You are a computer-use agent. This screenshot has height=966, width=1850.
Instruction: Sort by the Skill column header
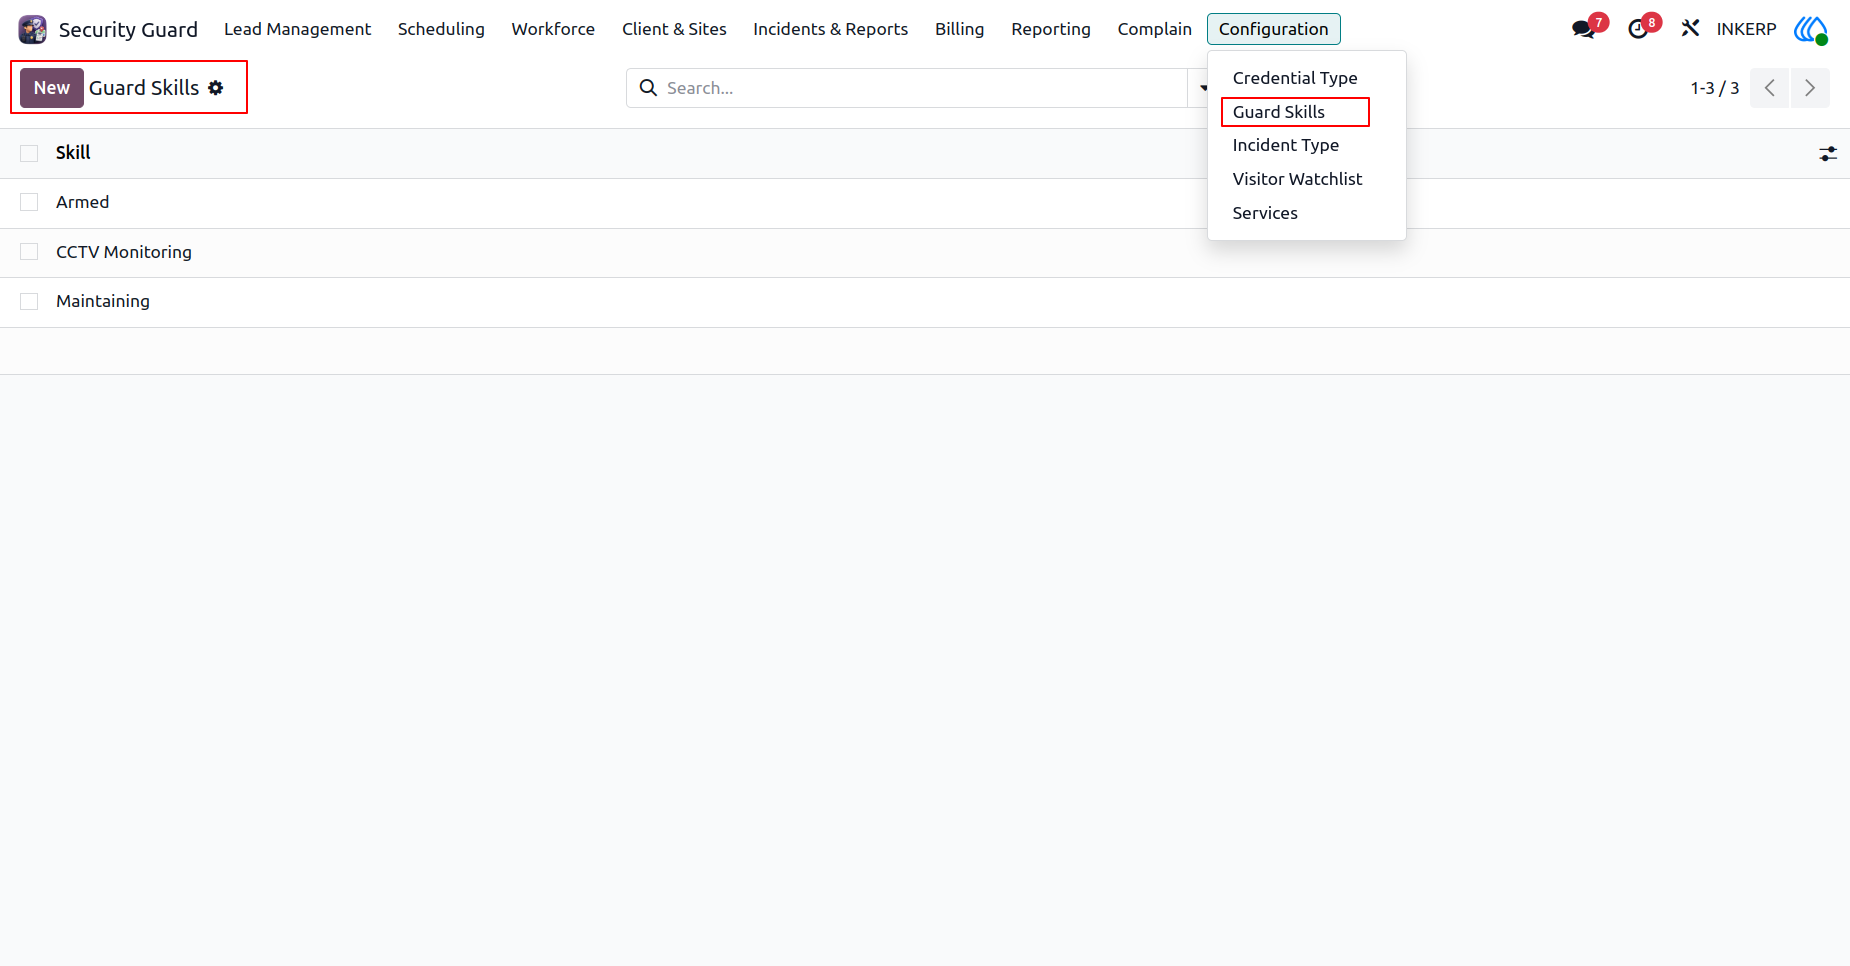click(x=73, y=153)
